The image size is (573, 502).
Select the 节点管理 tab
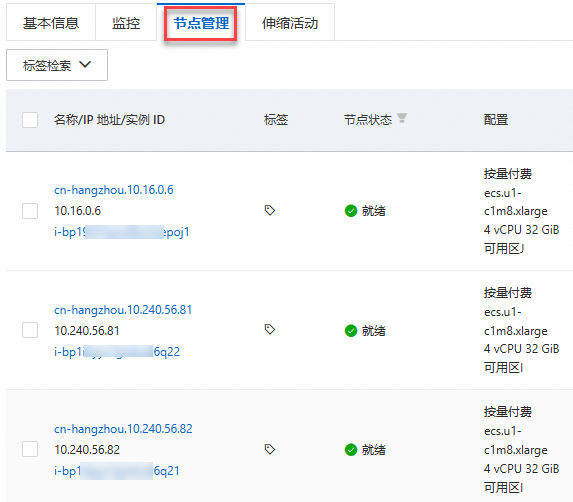(201, 23)
